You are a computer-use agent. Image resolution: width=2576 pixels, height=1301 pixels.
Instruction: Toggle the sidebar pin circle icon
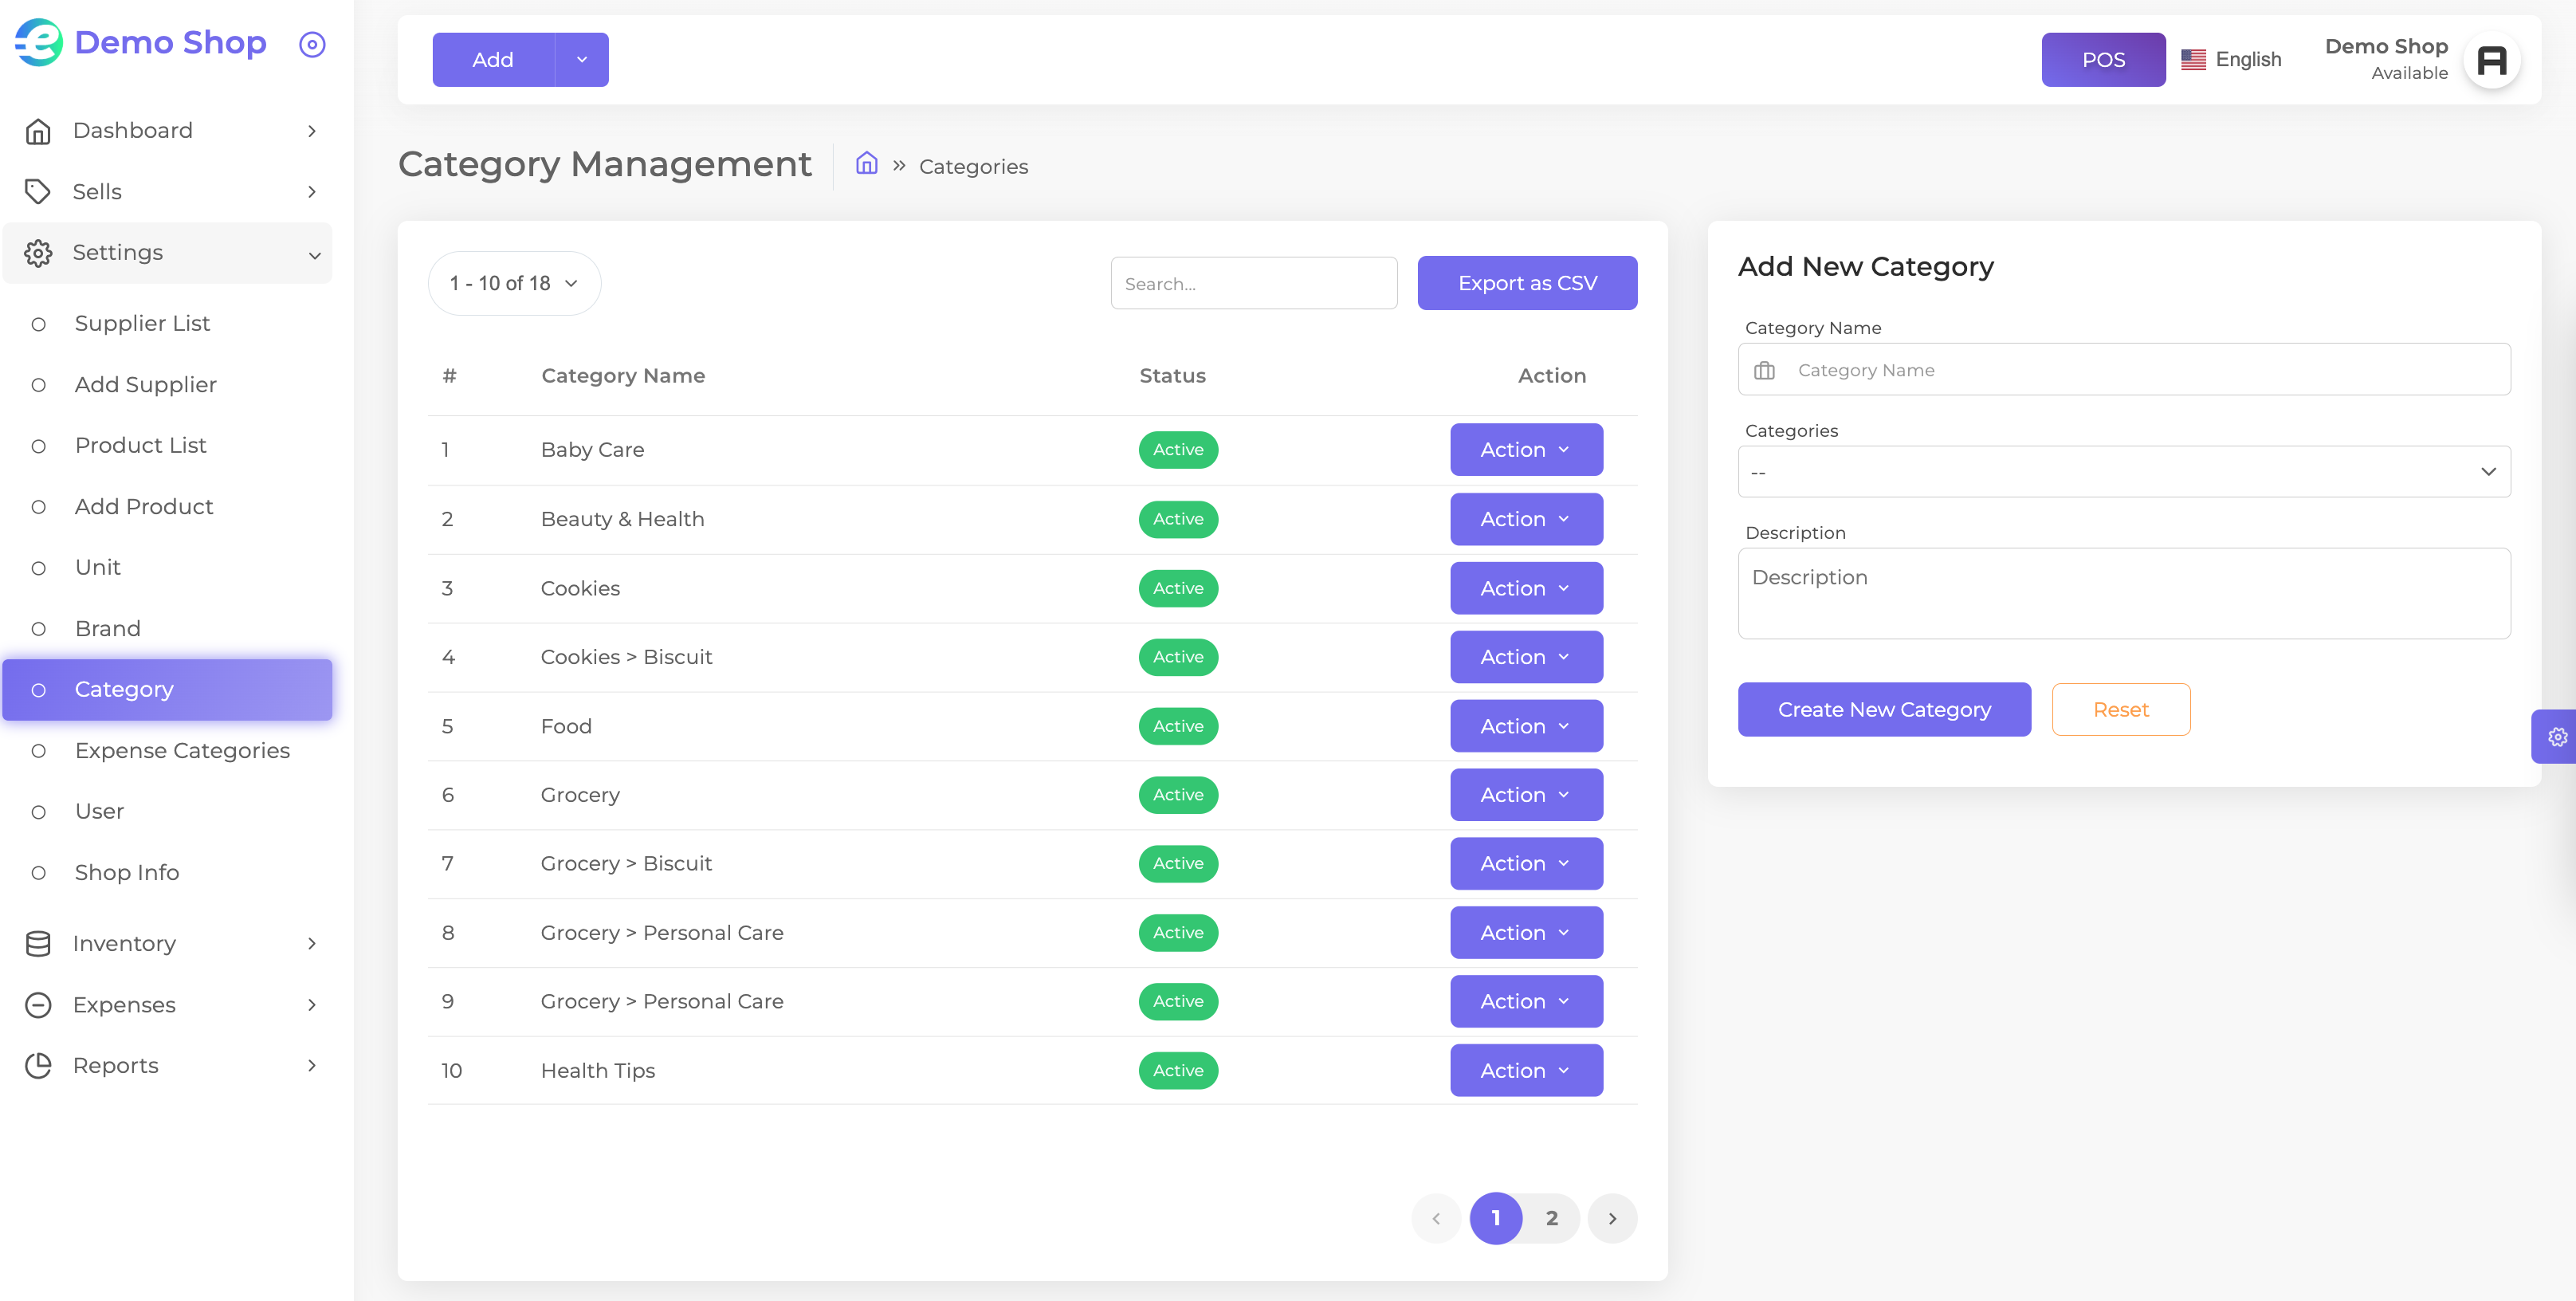pyautogui.click(x=312, y=44)
